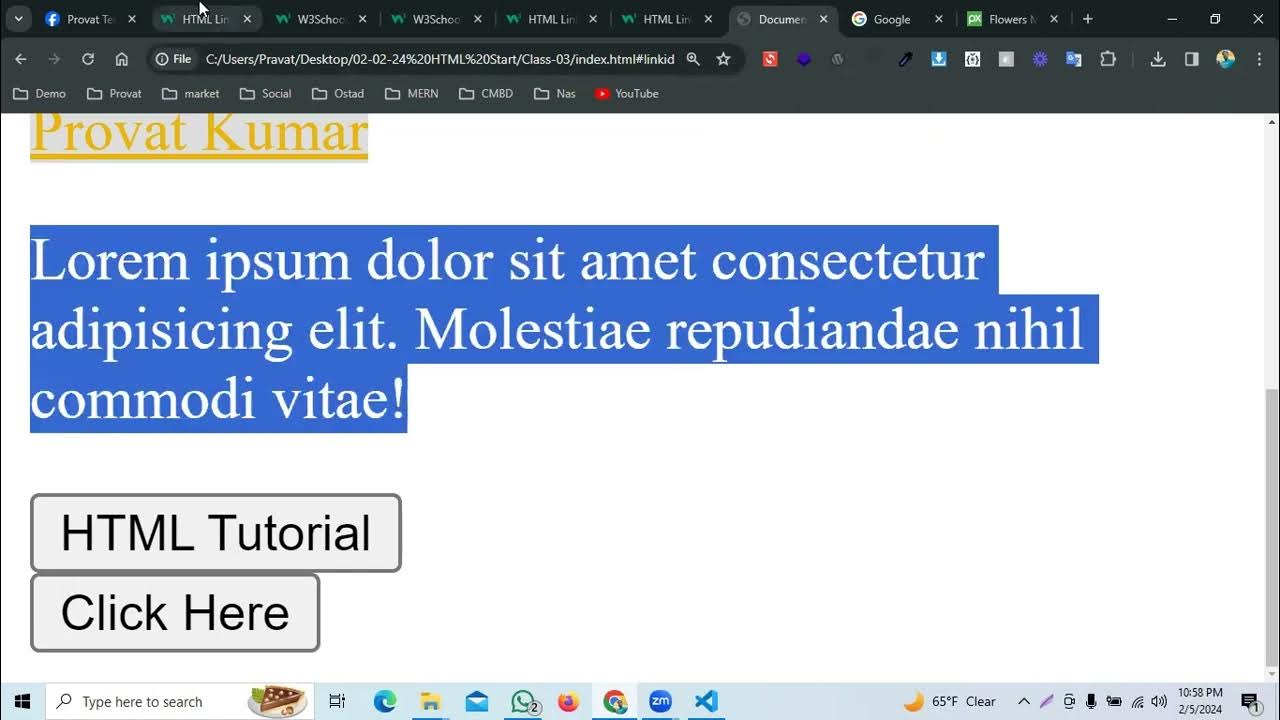Open the Provat bookmarks folder
This screenshot has height=720, width=1280.
click(x=114, y=93)
